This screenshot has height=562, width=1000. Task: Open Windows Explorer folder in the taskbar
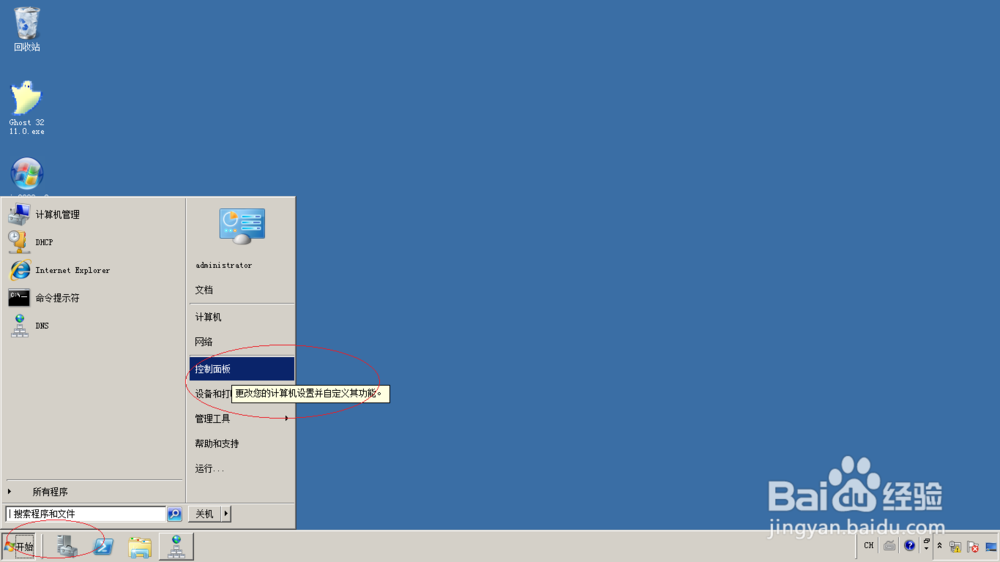pyautogui.click(x=140, y=547)
